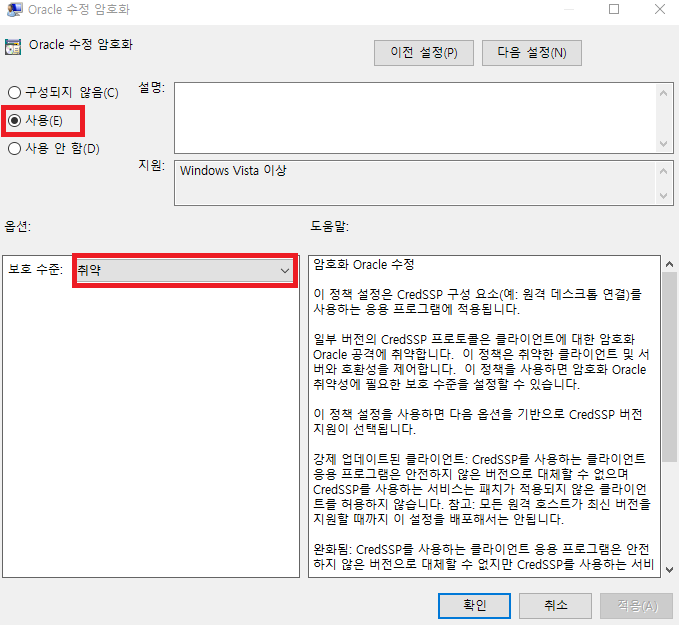The height and width of the screenshot is (625, 679).
Task: Confirm with the 확인 button
Action: 474,605
